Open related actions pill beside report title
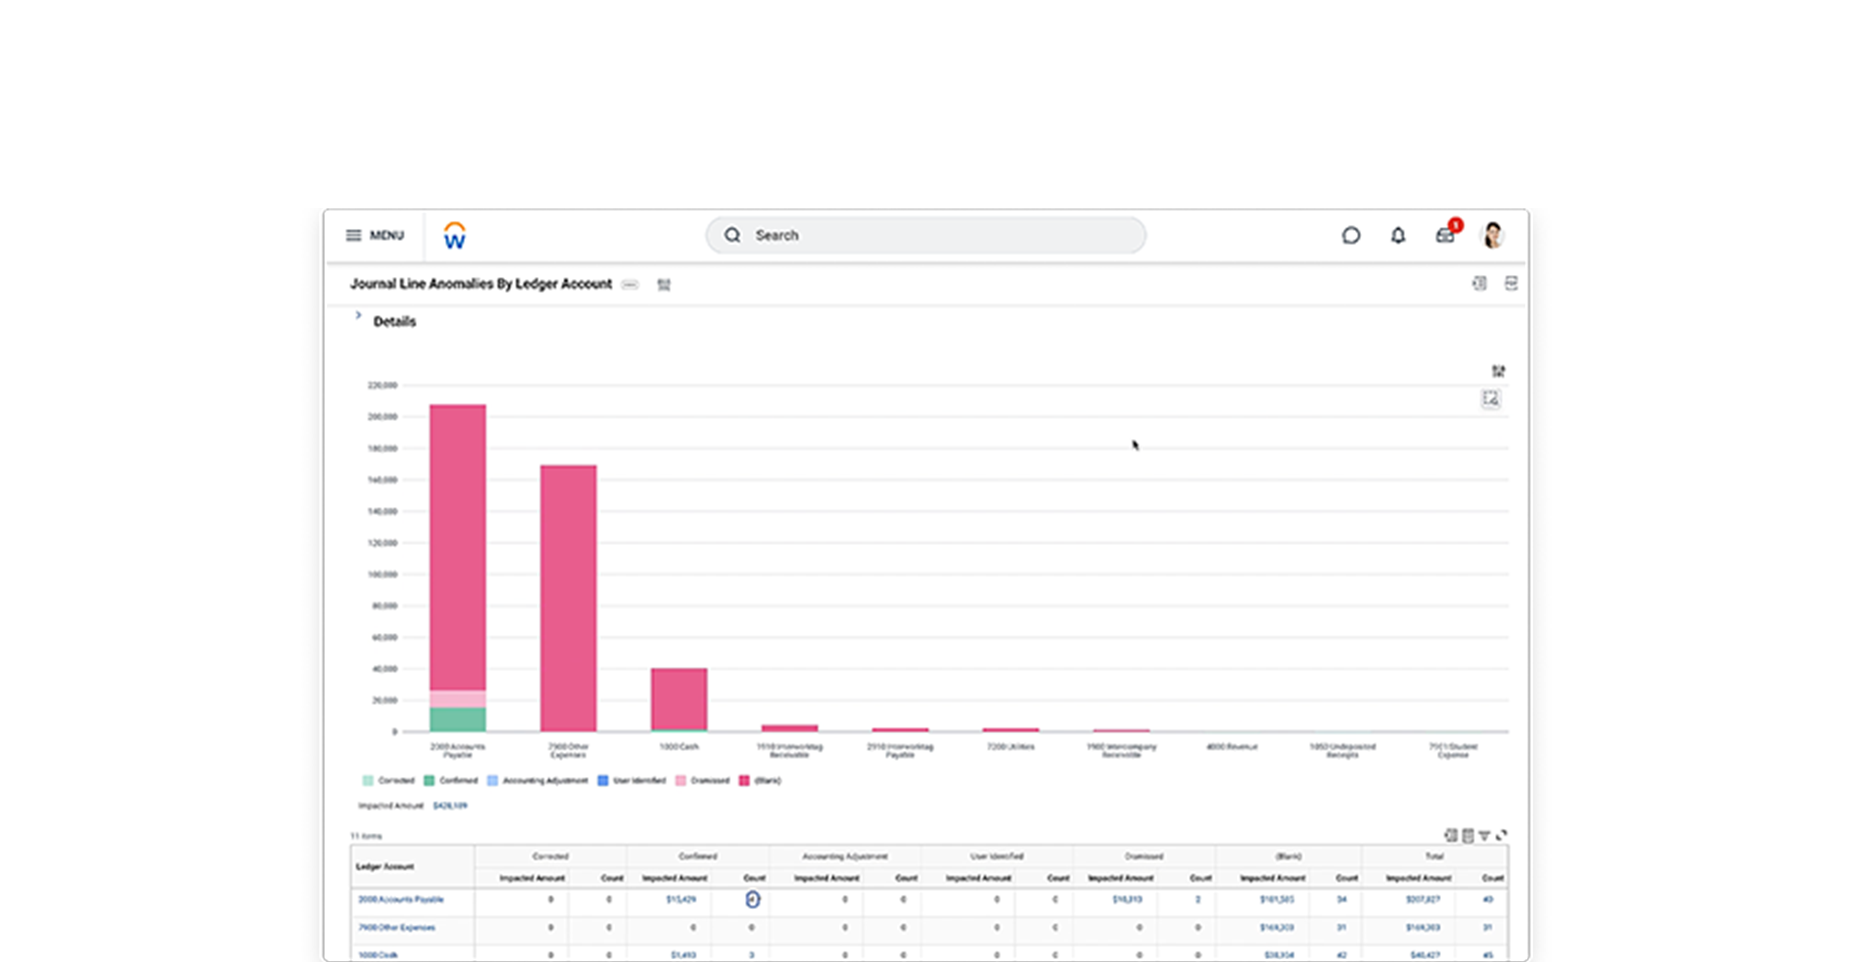Screen dimensions: 1856x962 pyautogui.click(x=630, y=284)
